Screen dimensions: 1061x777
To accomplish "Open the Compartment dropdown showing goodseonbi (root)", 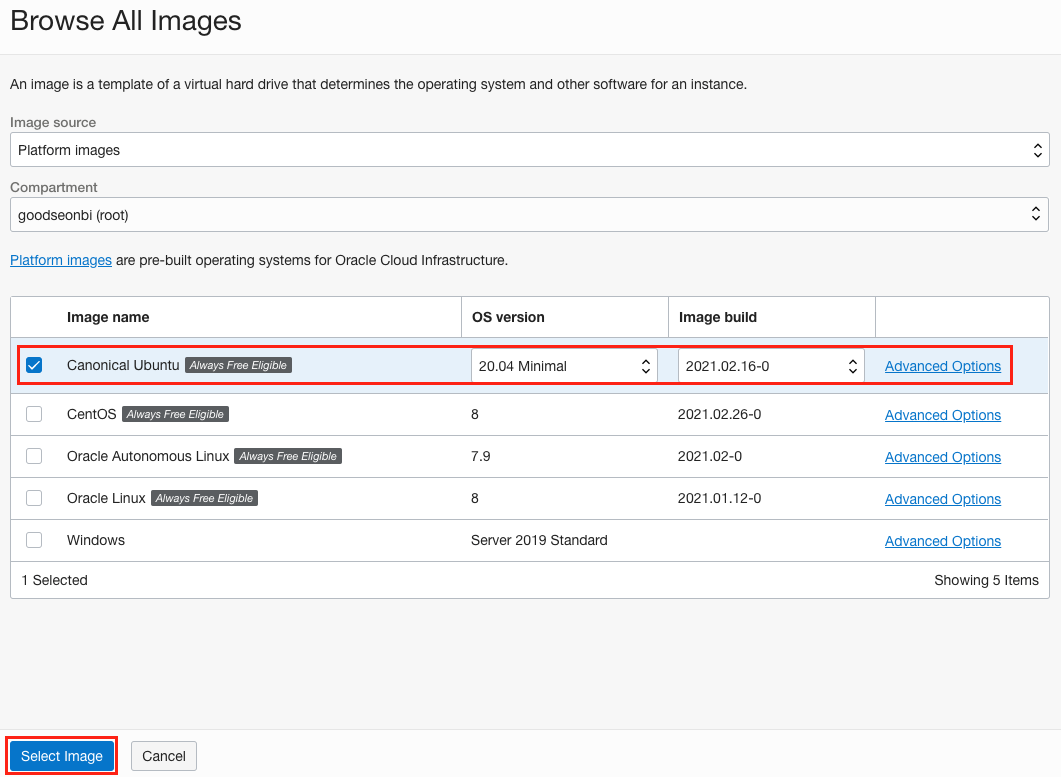I will pyautogui.click(x=530, y=215).
